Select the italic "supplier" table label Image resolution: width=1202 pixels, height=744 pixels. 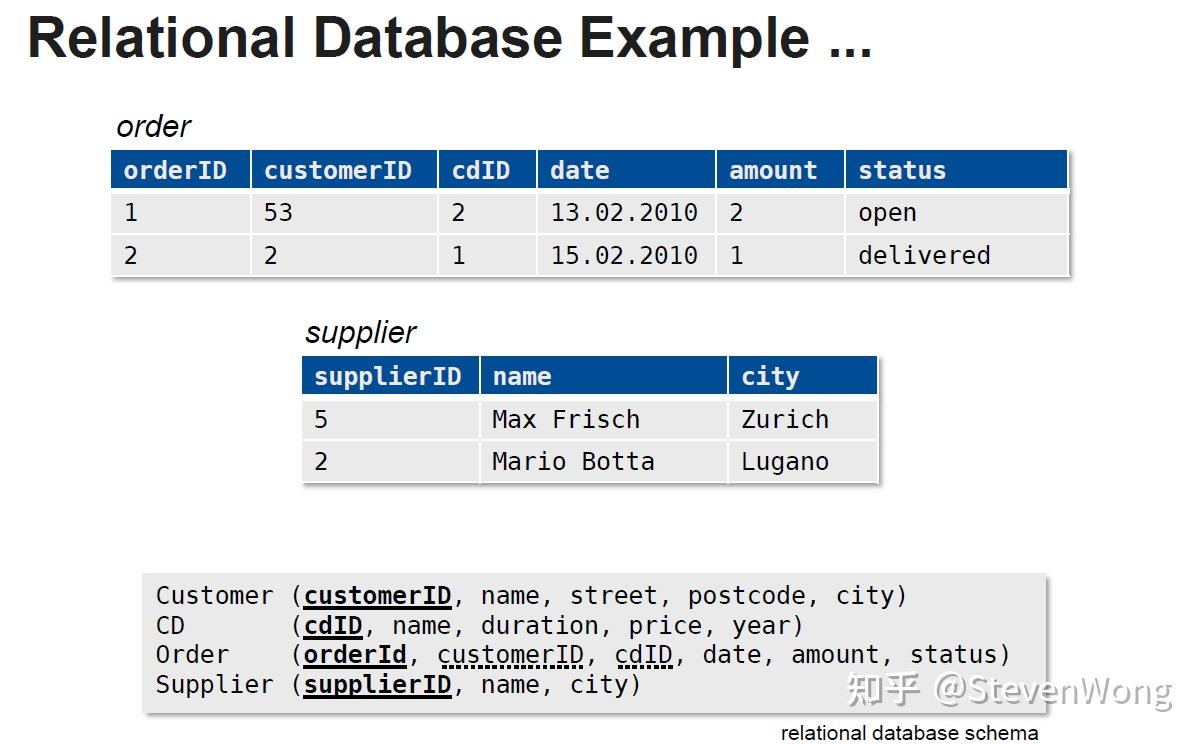coord(360,333)
